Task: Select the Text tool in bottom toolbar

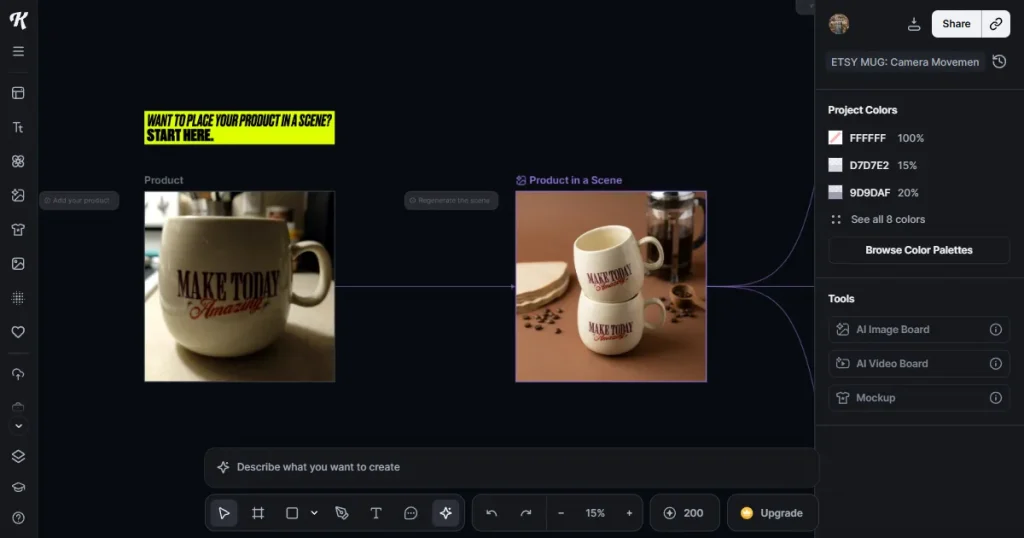Action: pos(376,513)
